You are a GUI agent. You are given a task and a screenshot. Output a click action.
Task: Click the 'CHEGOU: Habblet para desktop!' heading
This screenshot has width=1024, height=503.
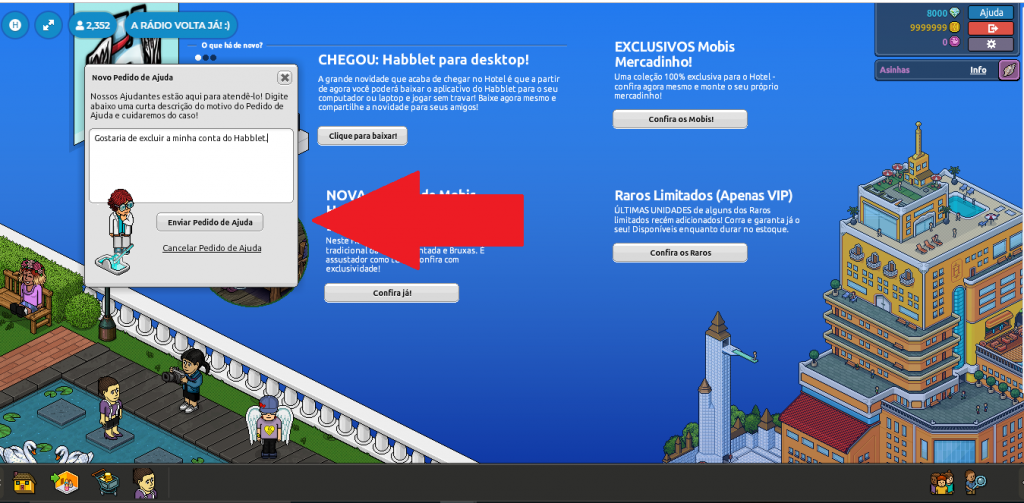coord(424,60)
